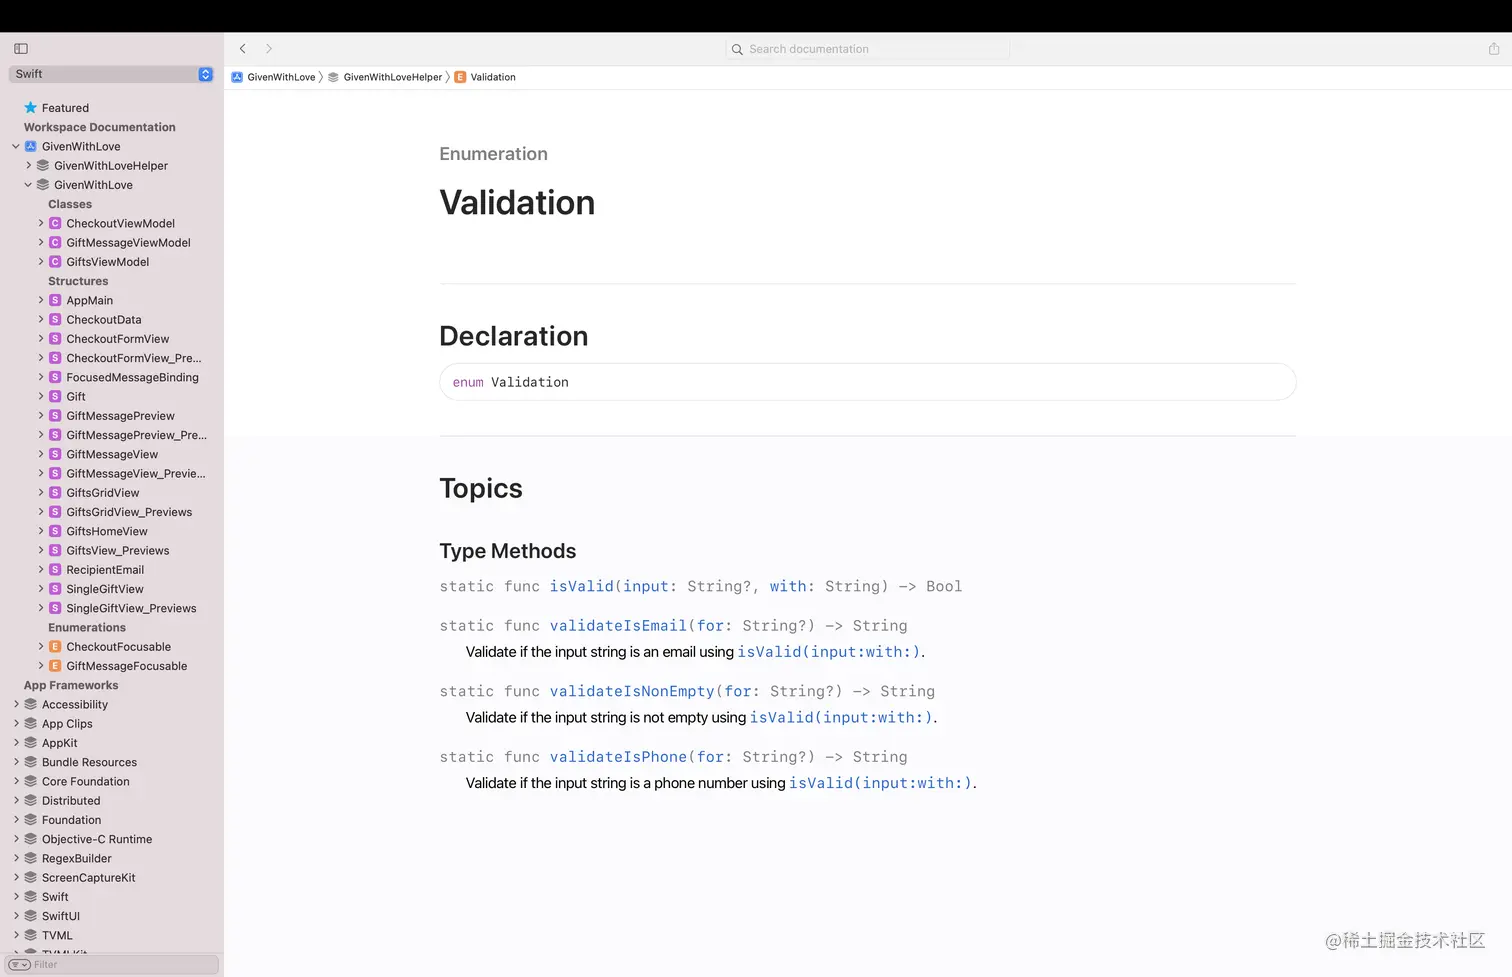Expand the GiftMessagePreview disclosure arrow
Screen dimensions: 1512x977
[x=41, y=416]
